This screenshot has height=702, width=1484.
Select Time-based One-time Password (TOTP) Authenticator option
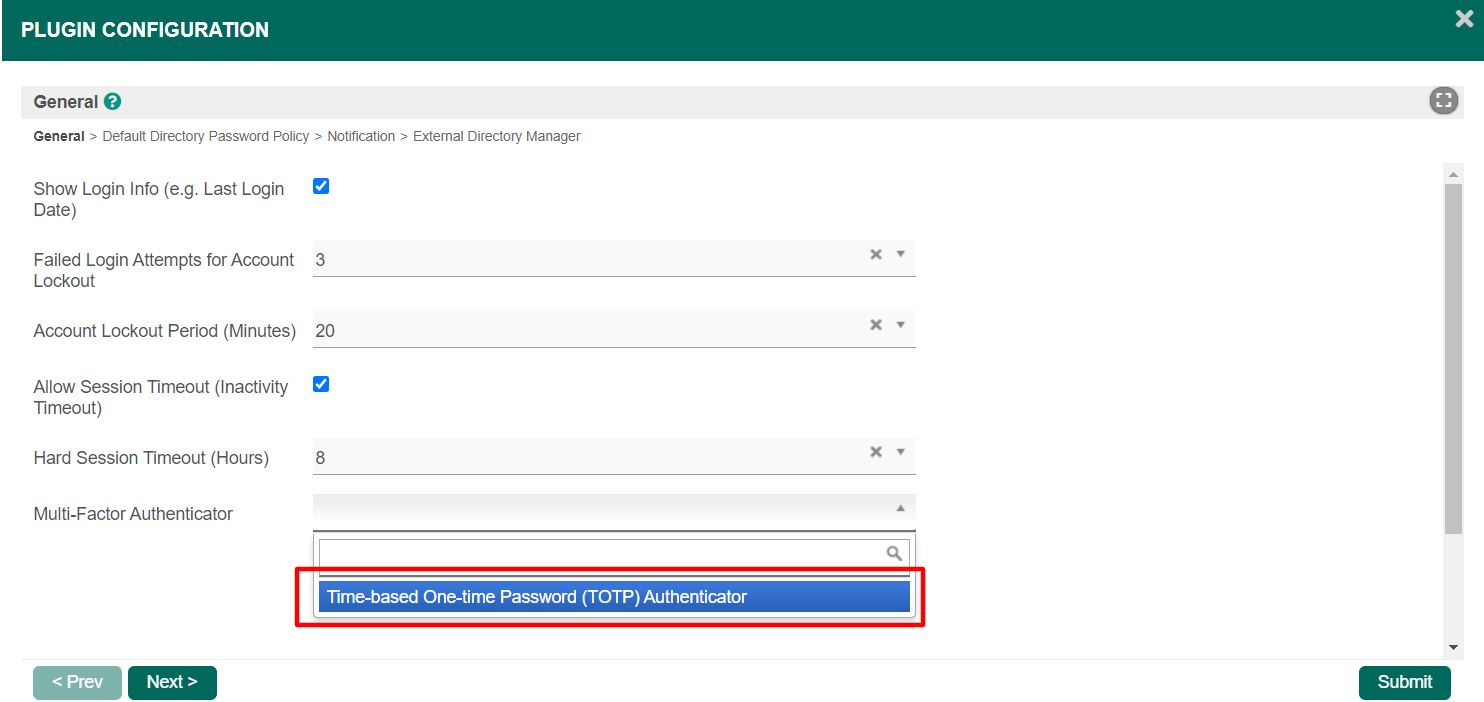(614, 597)
